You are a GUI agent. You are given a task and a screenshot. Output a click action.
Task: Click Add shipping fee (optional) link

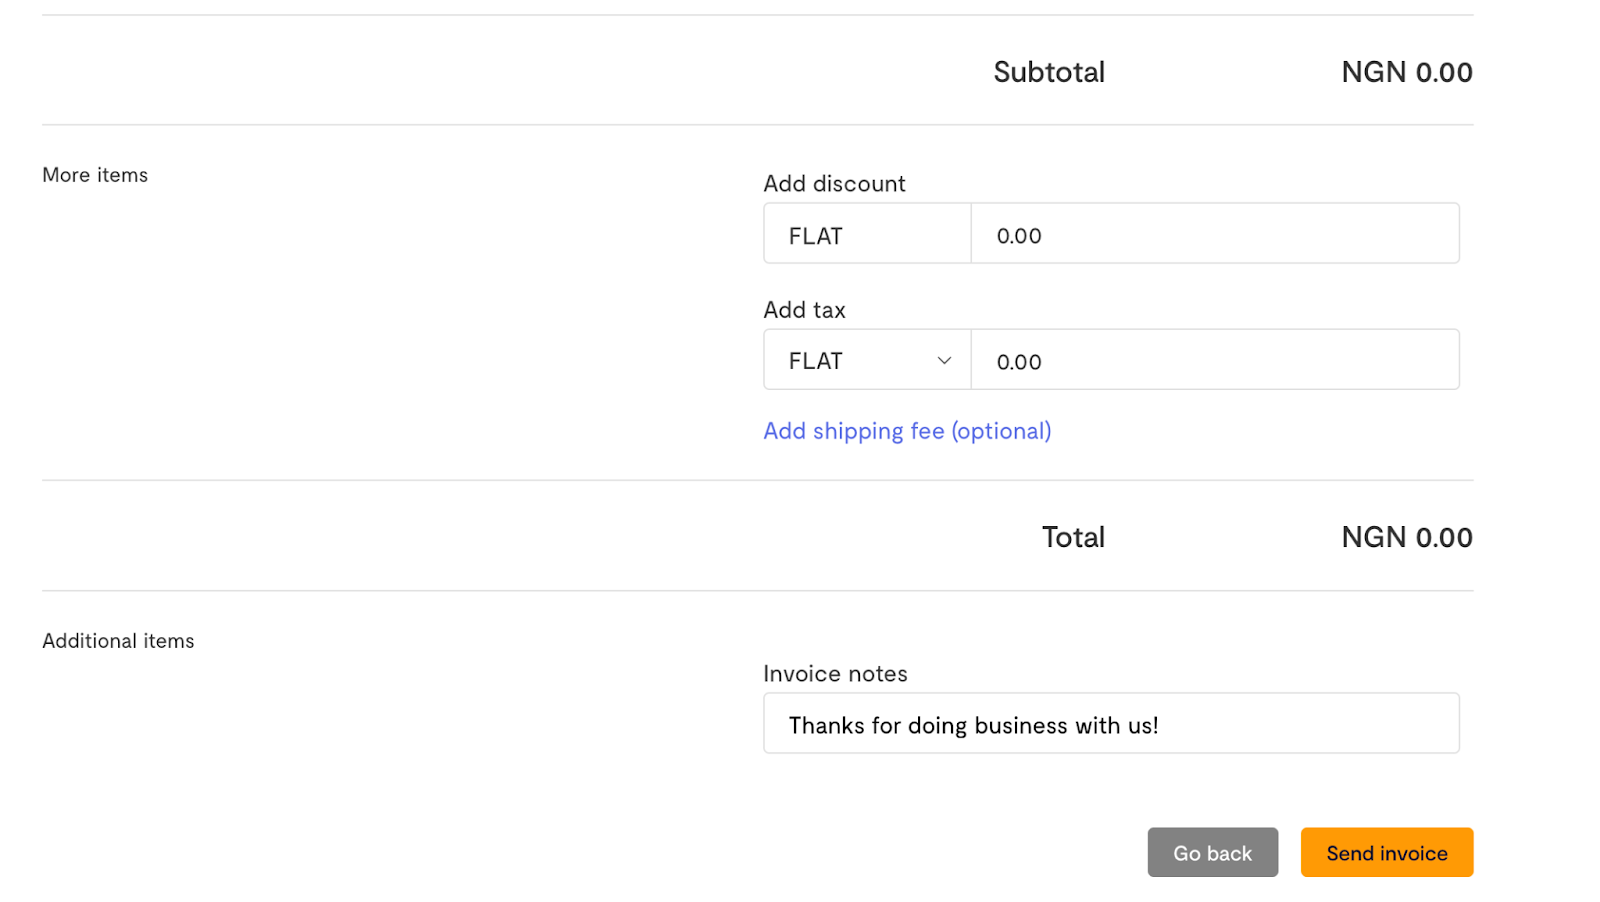tap(906, 431)
